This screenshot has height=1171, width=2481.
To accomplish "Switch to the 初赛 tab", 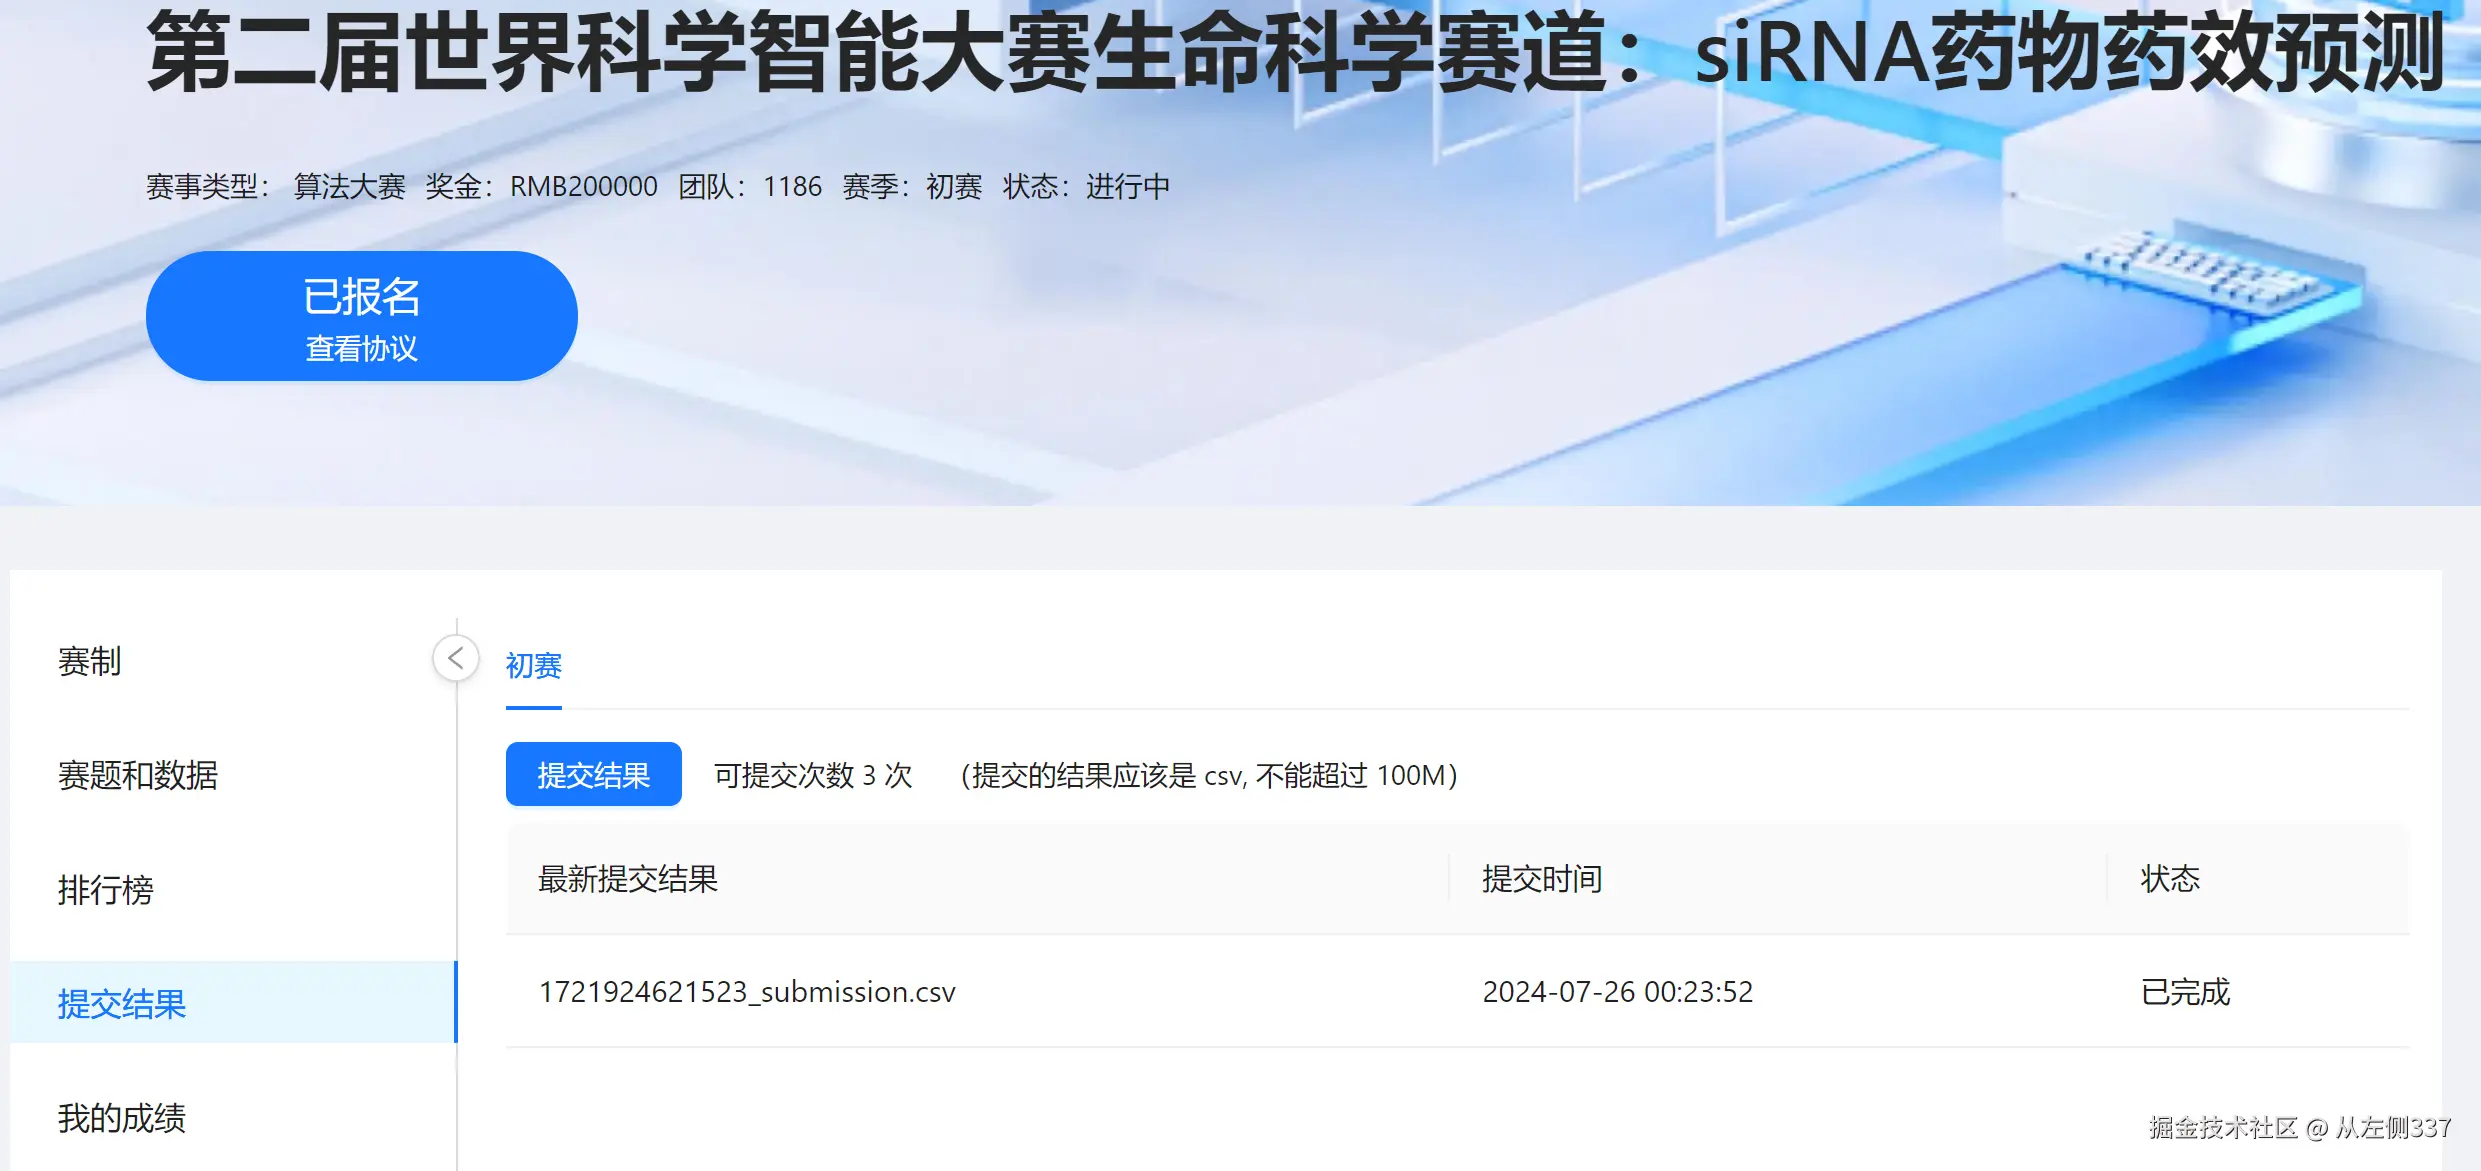I will [534, 666].
